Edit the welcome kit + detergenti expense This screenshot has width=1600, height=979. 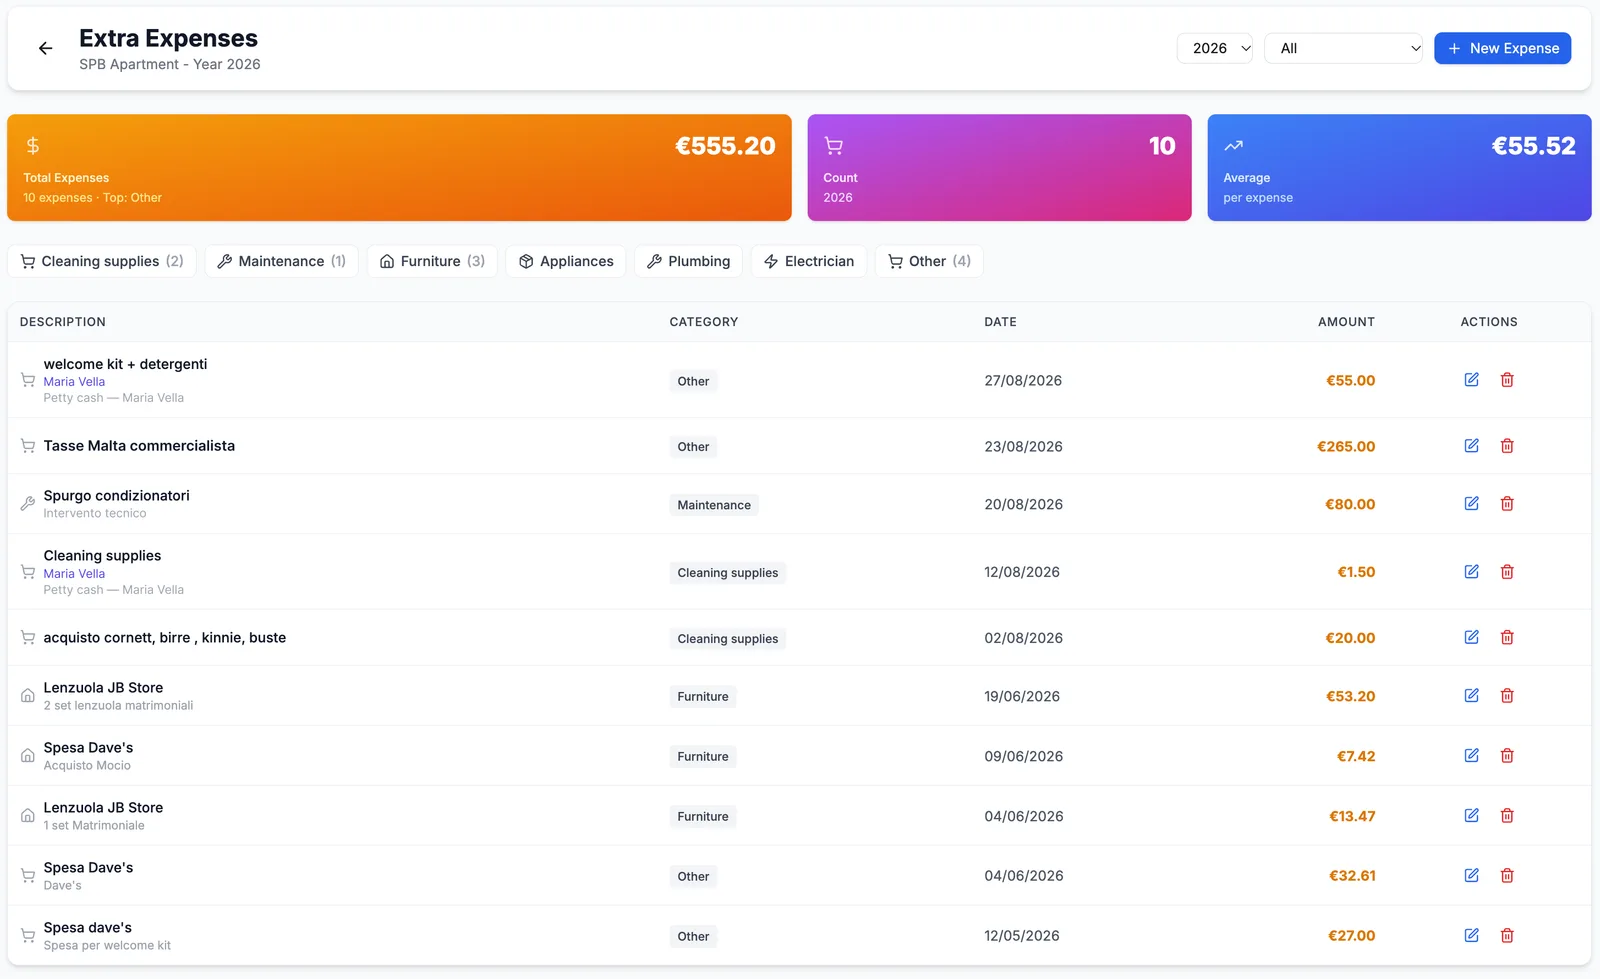[1471, 380]
